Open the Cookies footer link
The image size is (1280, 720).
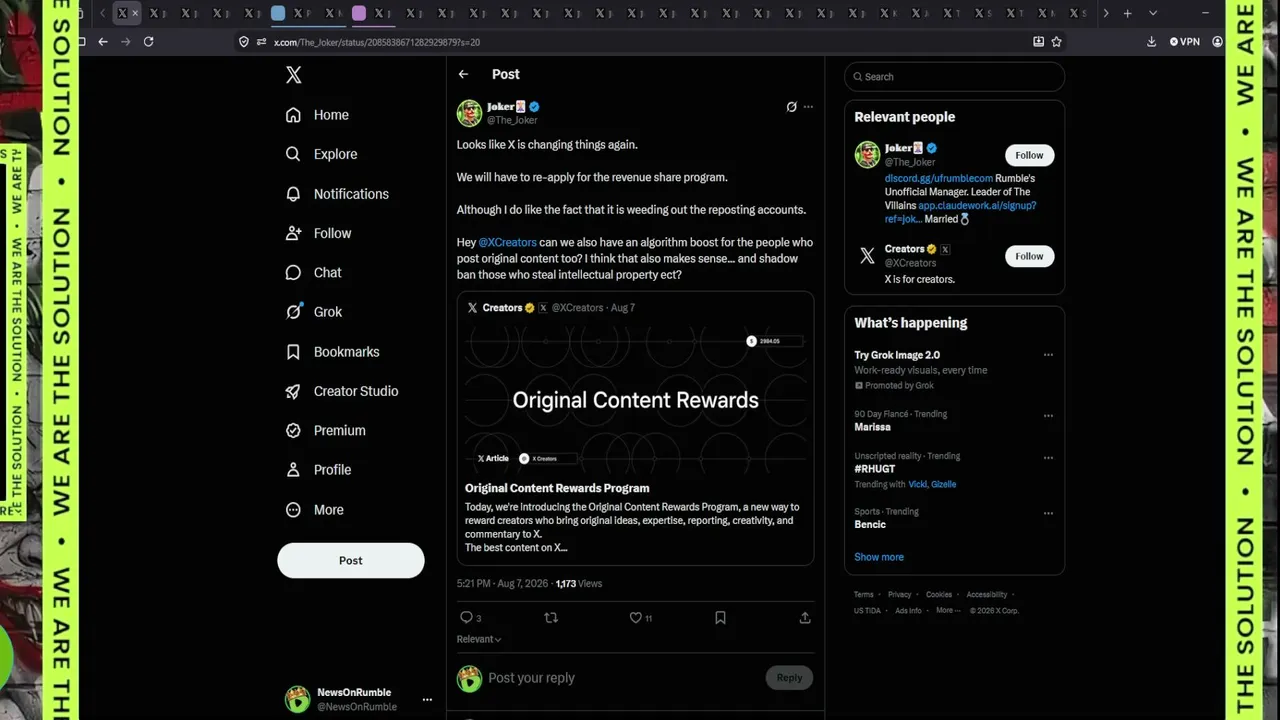coord(939,595)
